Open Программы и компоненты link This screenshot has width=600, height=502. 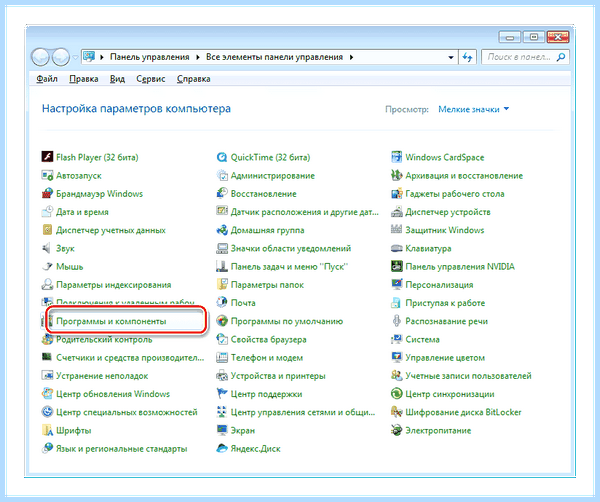[x=111, y=321]
